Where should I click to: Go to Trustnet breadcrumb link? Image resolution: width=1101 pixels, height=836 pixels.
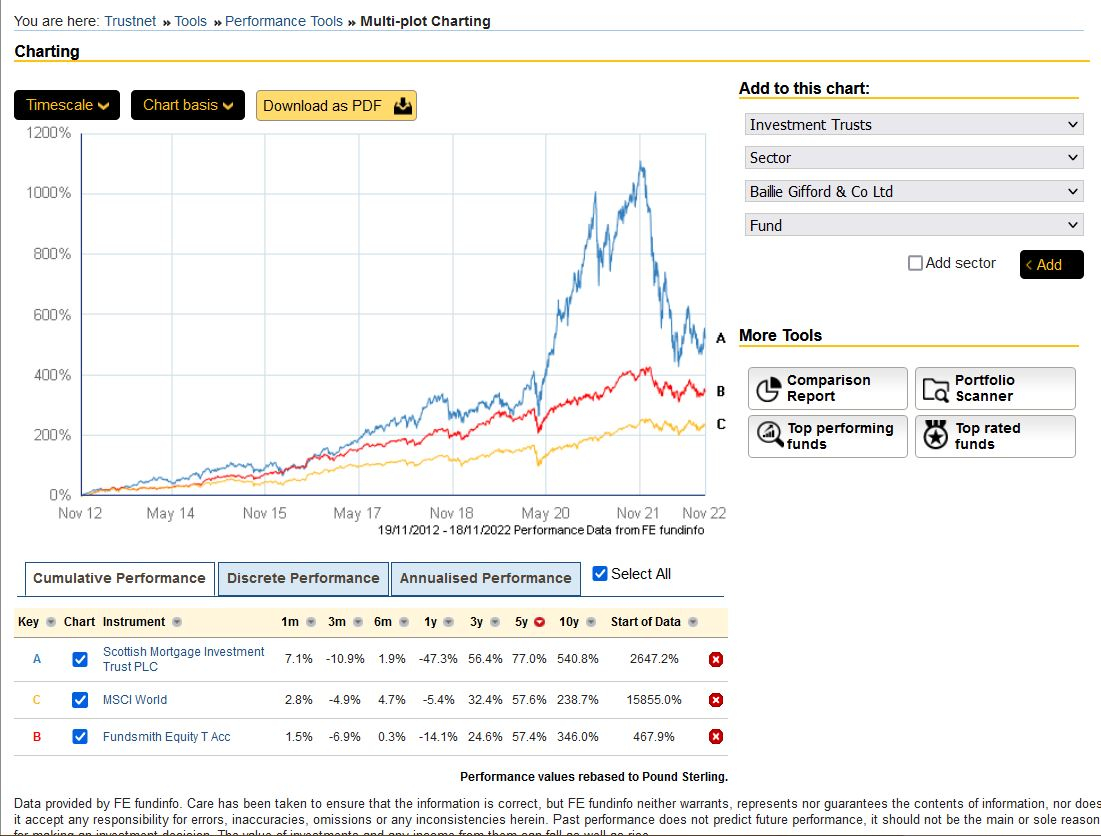coord(130,21)
